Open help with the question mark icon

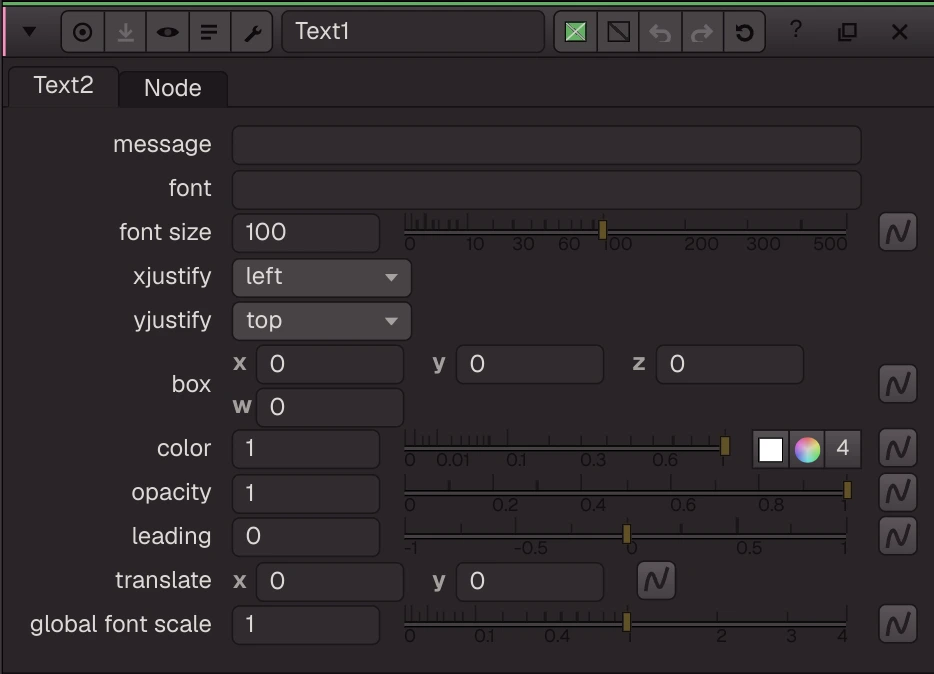(x=796, y=30)
